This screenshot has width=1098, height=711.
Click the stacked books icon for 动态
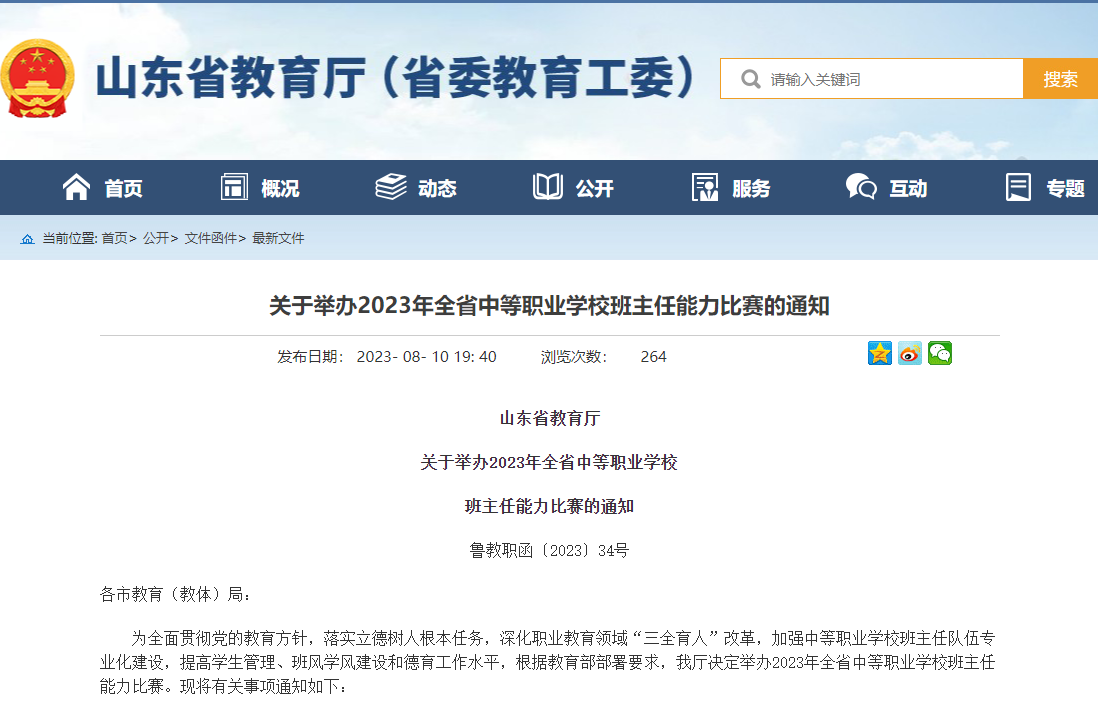pos(391,187)
